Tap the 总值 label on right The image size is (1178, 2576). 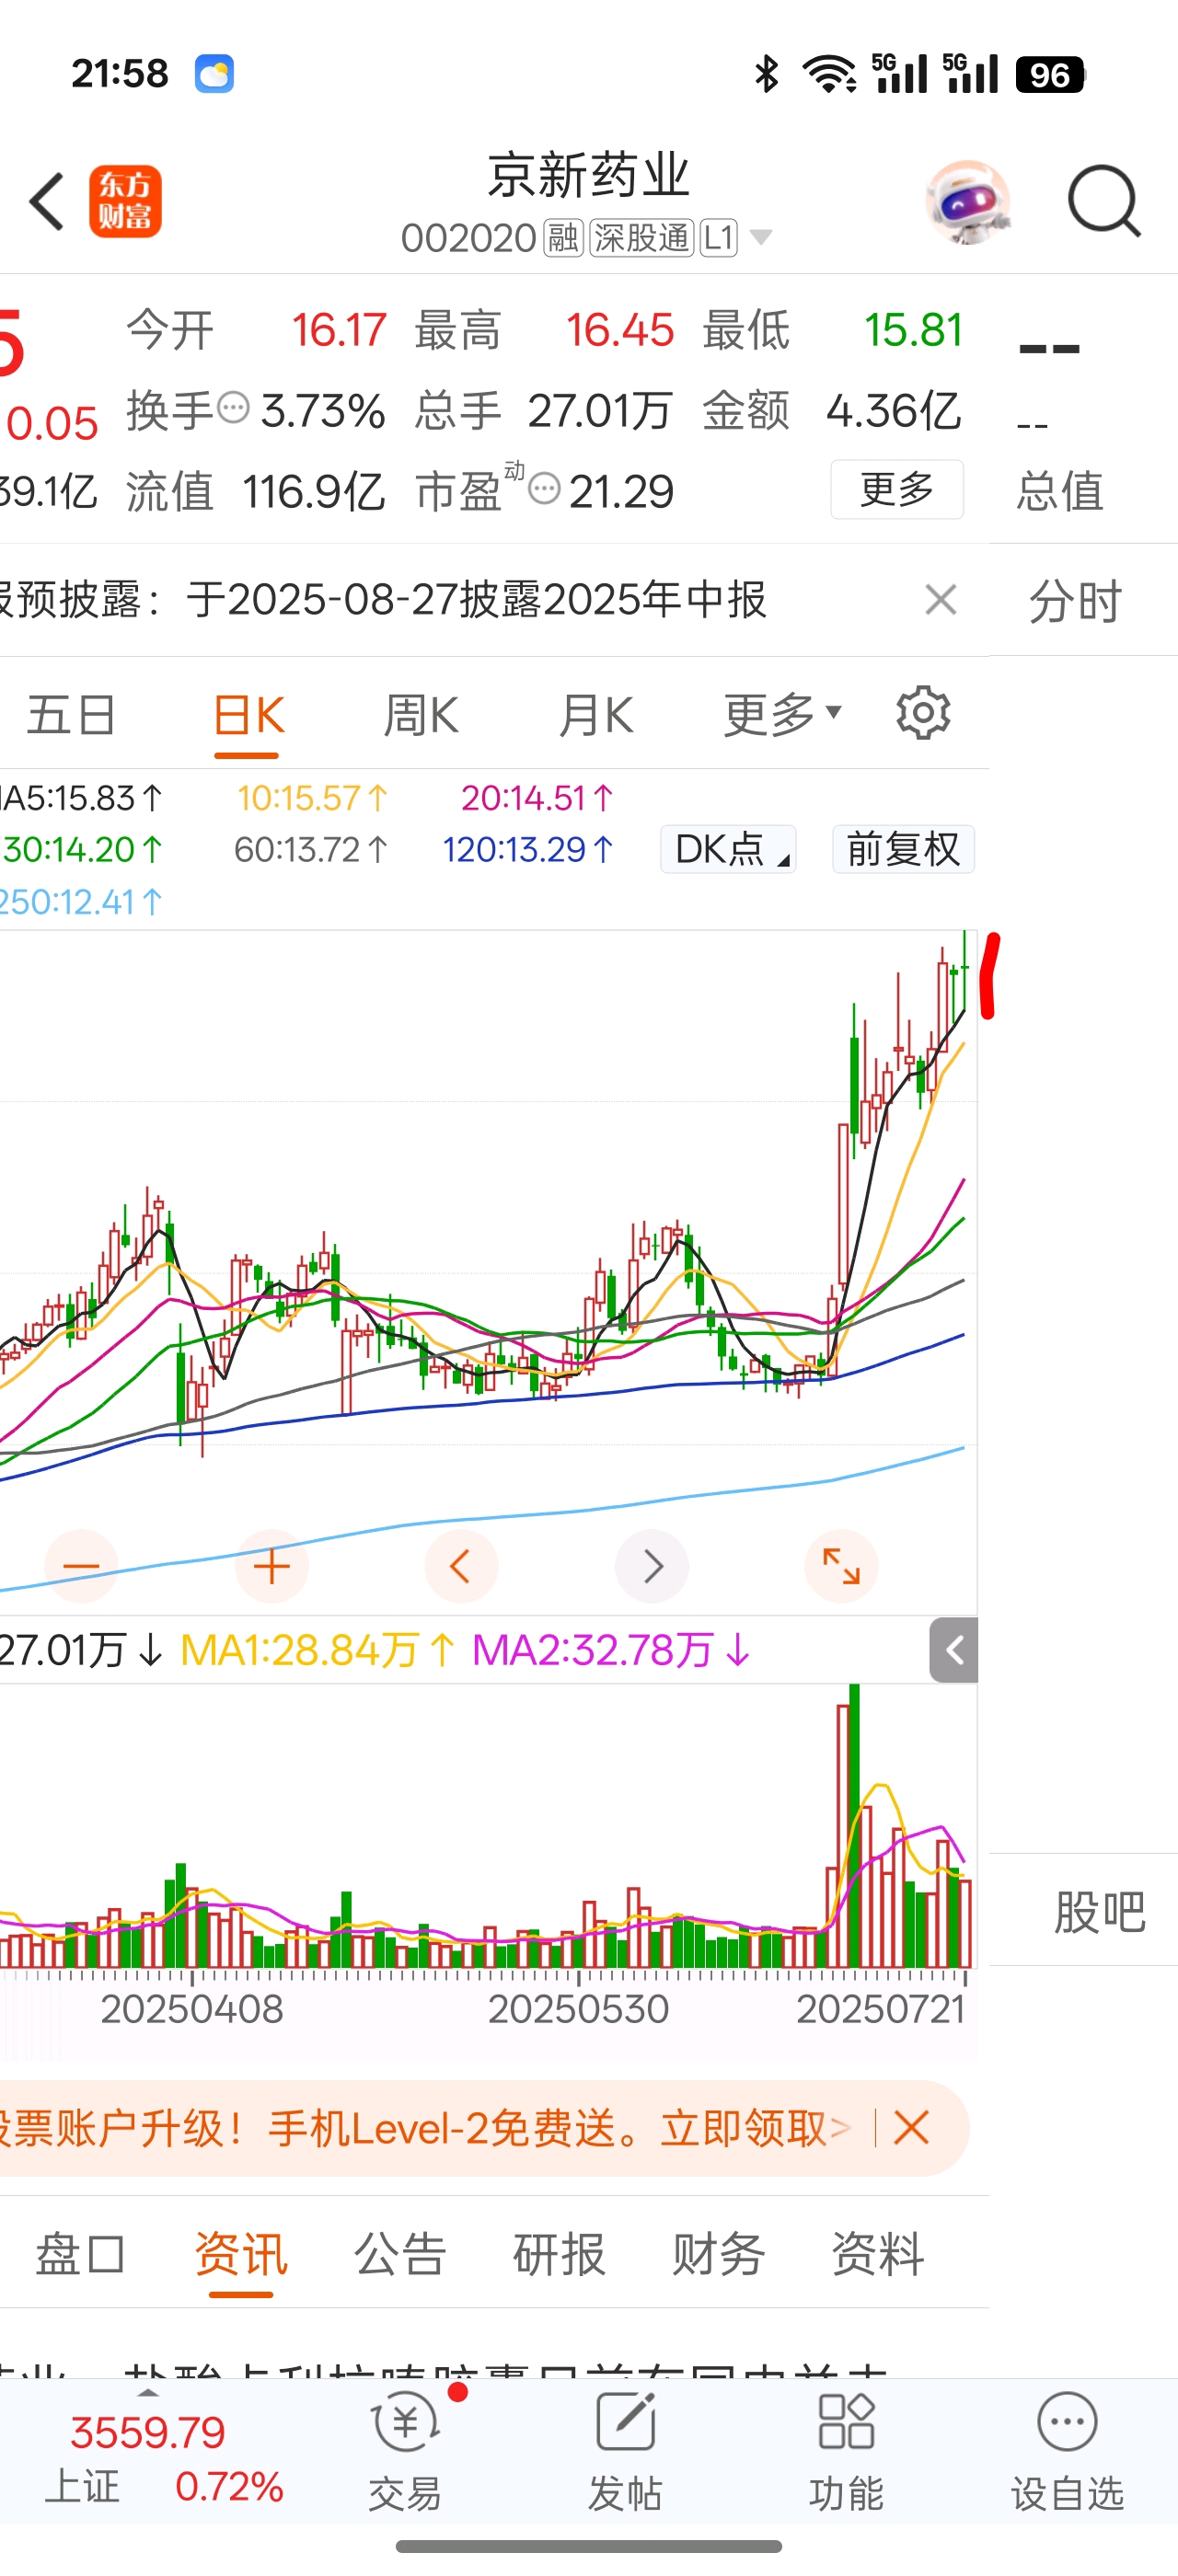pos(1060,491)
